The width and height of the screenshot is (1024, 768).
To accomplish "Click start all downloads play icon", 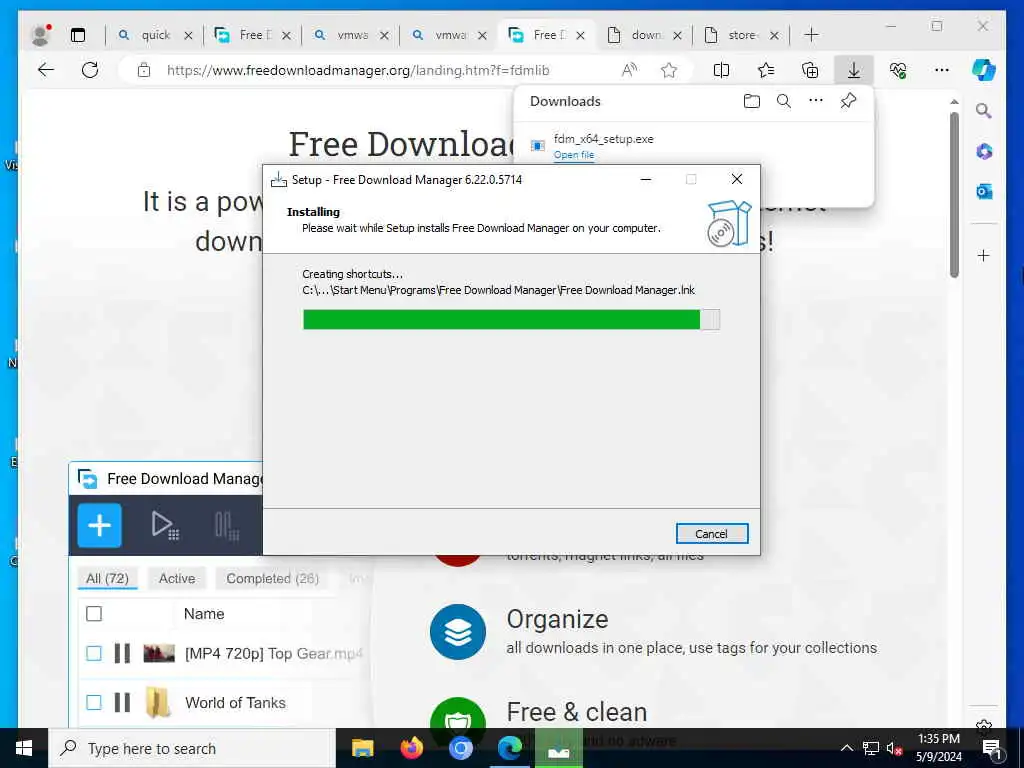I will pos(165,526).
